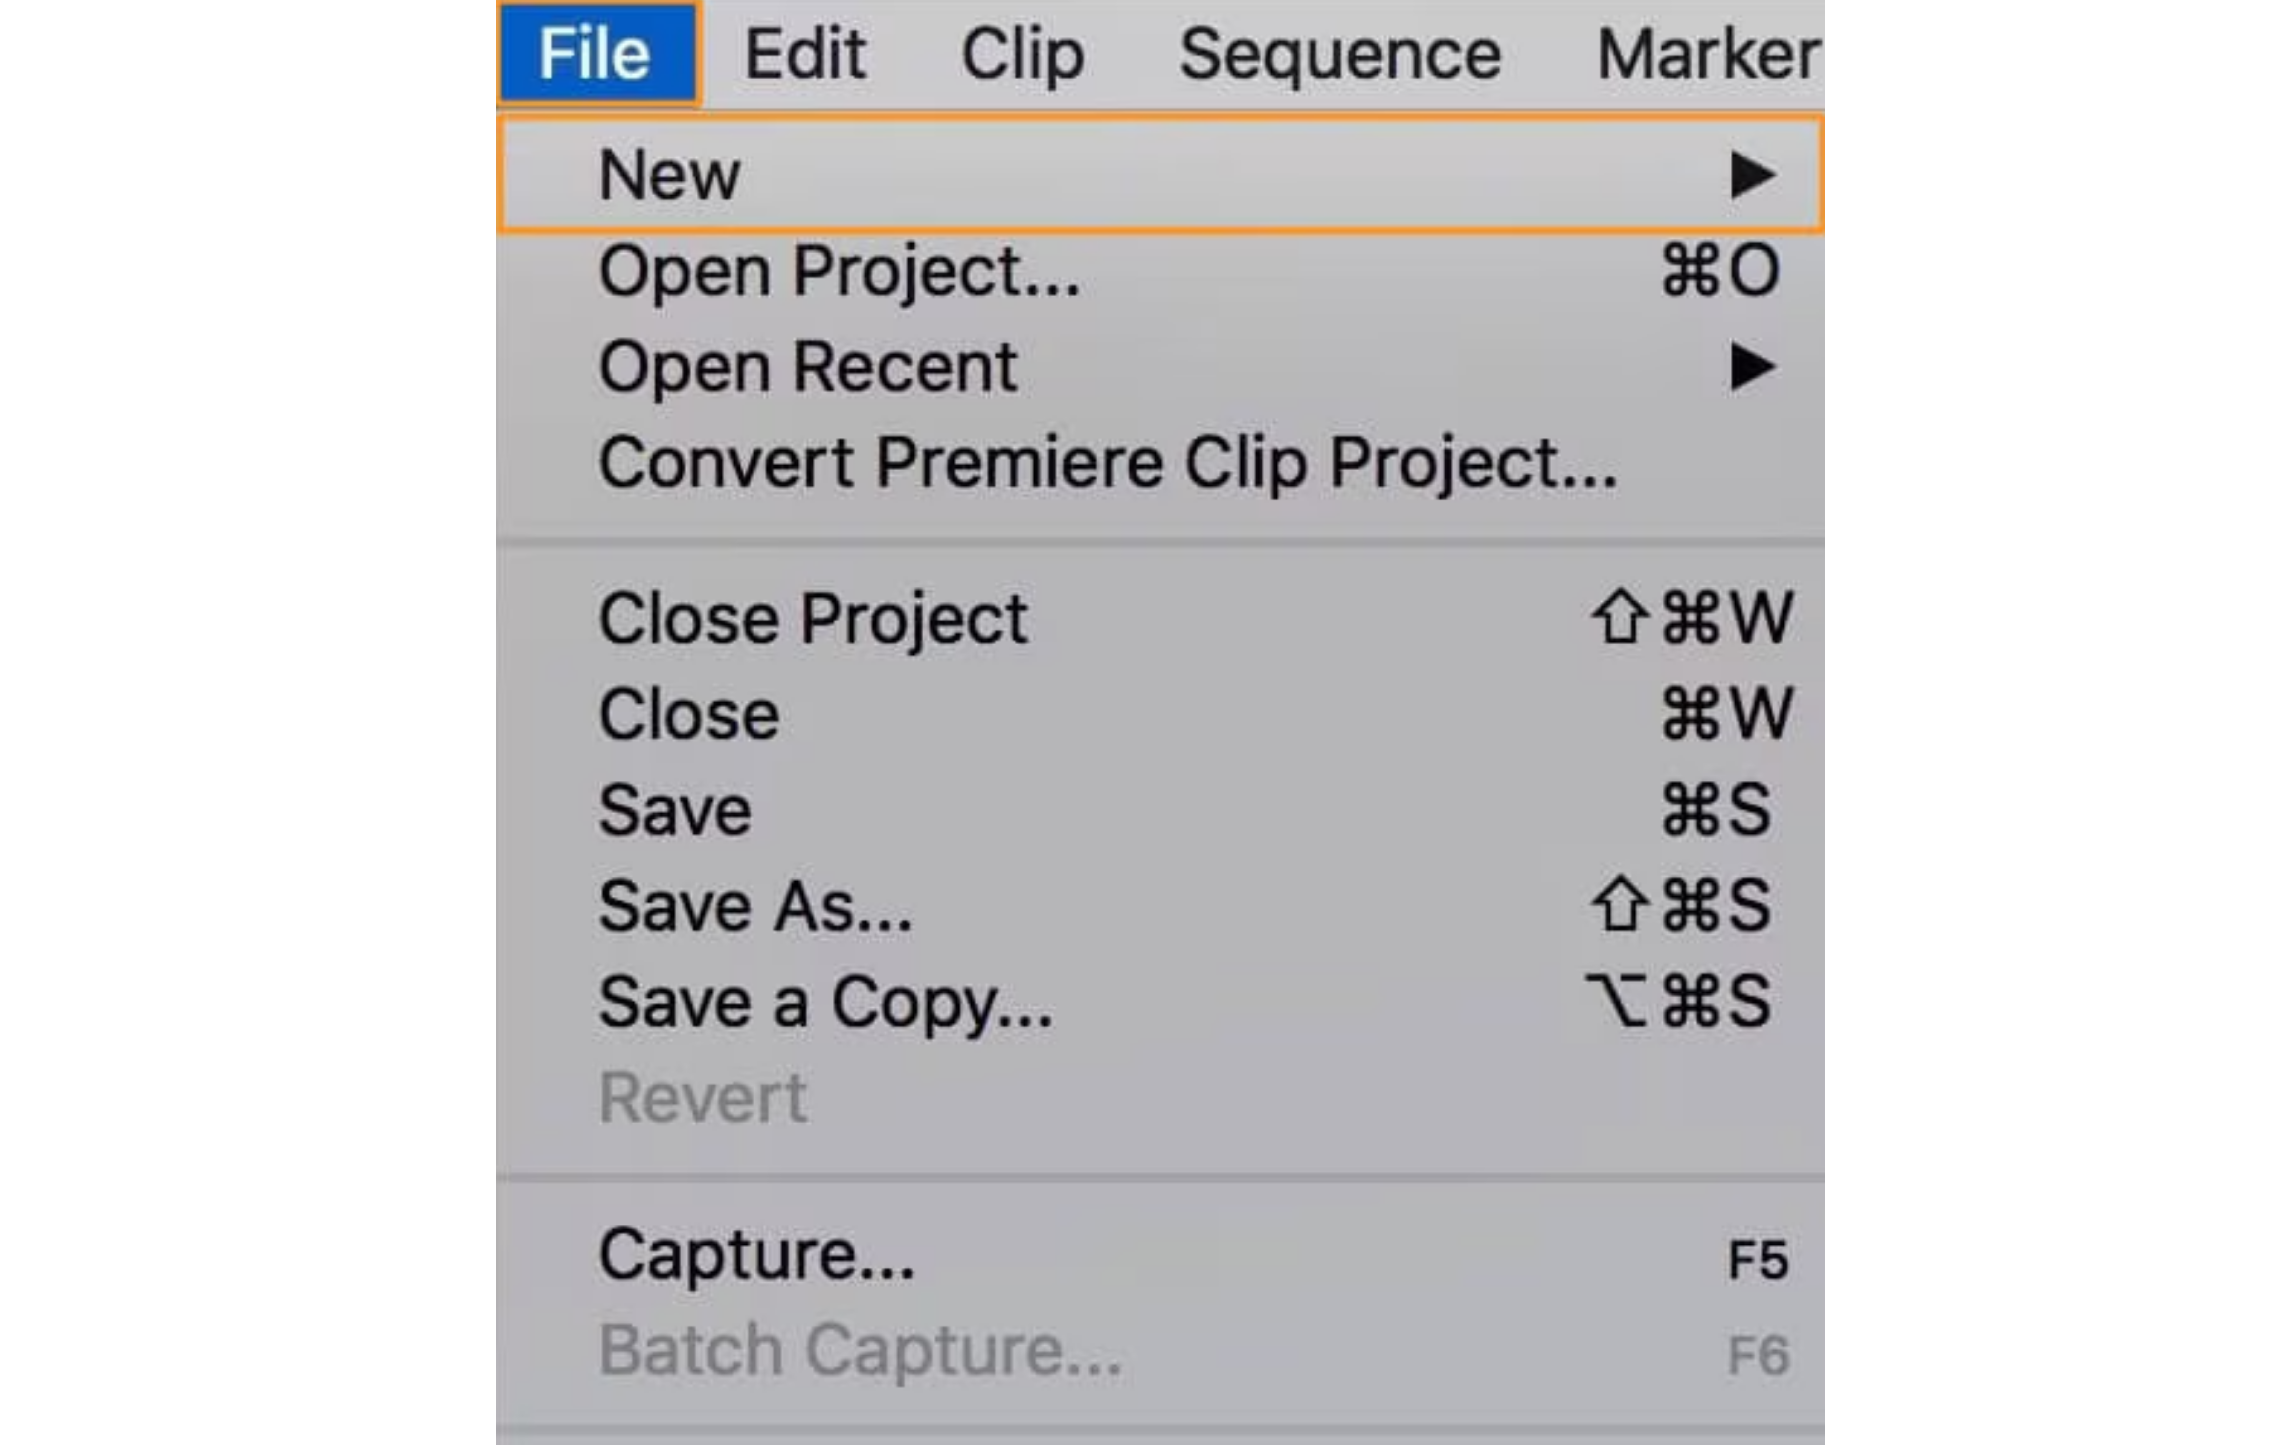The image size is (2294, 1446).
Task: Click the grayed-out Revert option
Action: [702, 1098]
